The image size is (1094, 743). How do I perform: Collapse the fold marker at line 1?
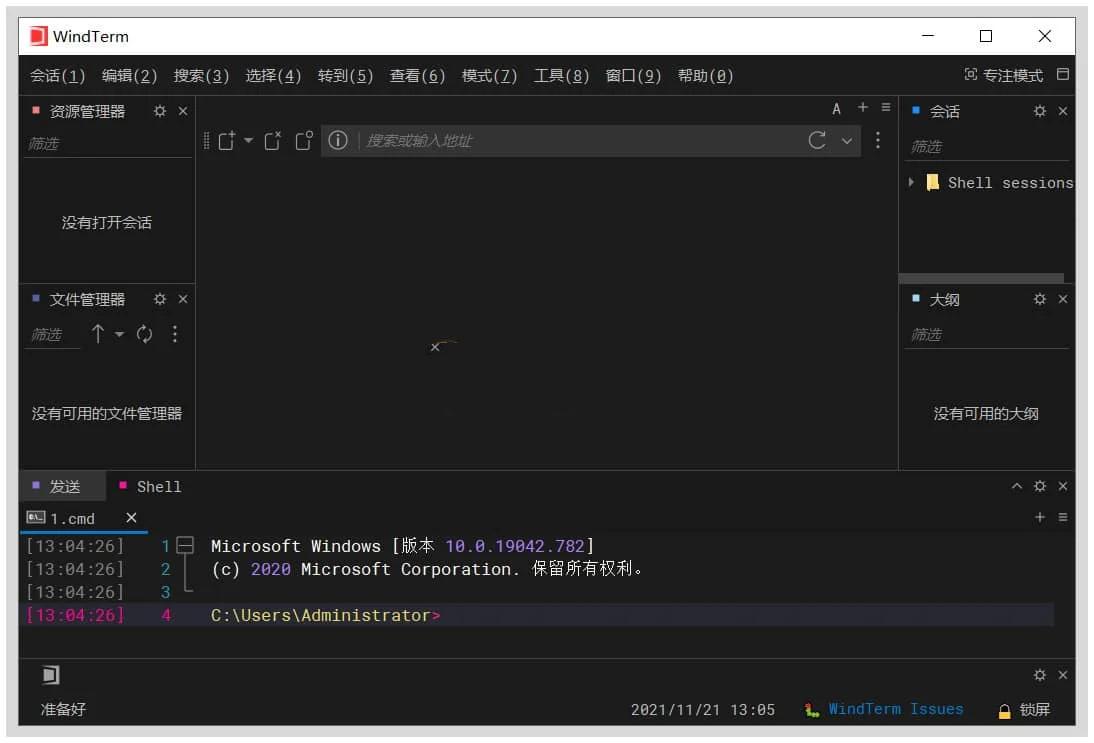click(x=184, y=546)
